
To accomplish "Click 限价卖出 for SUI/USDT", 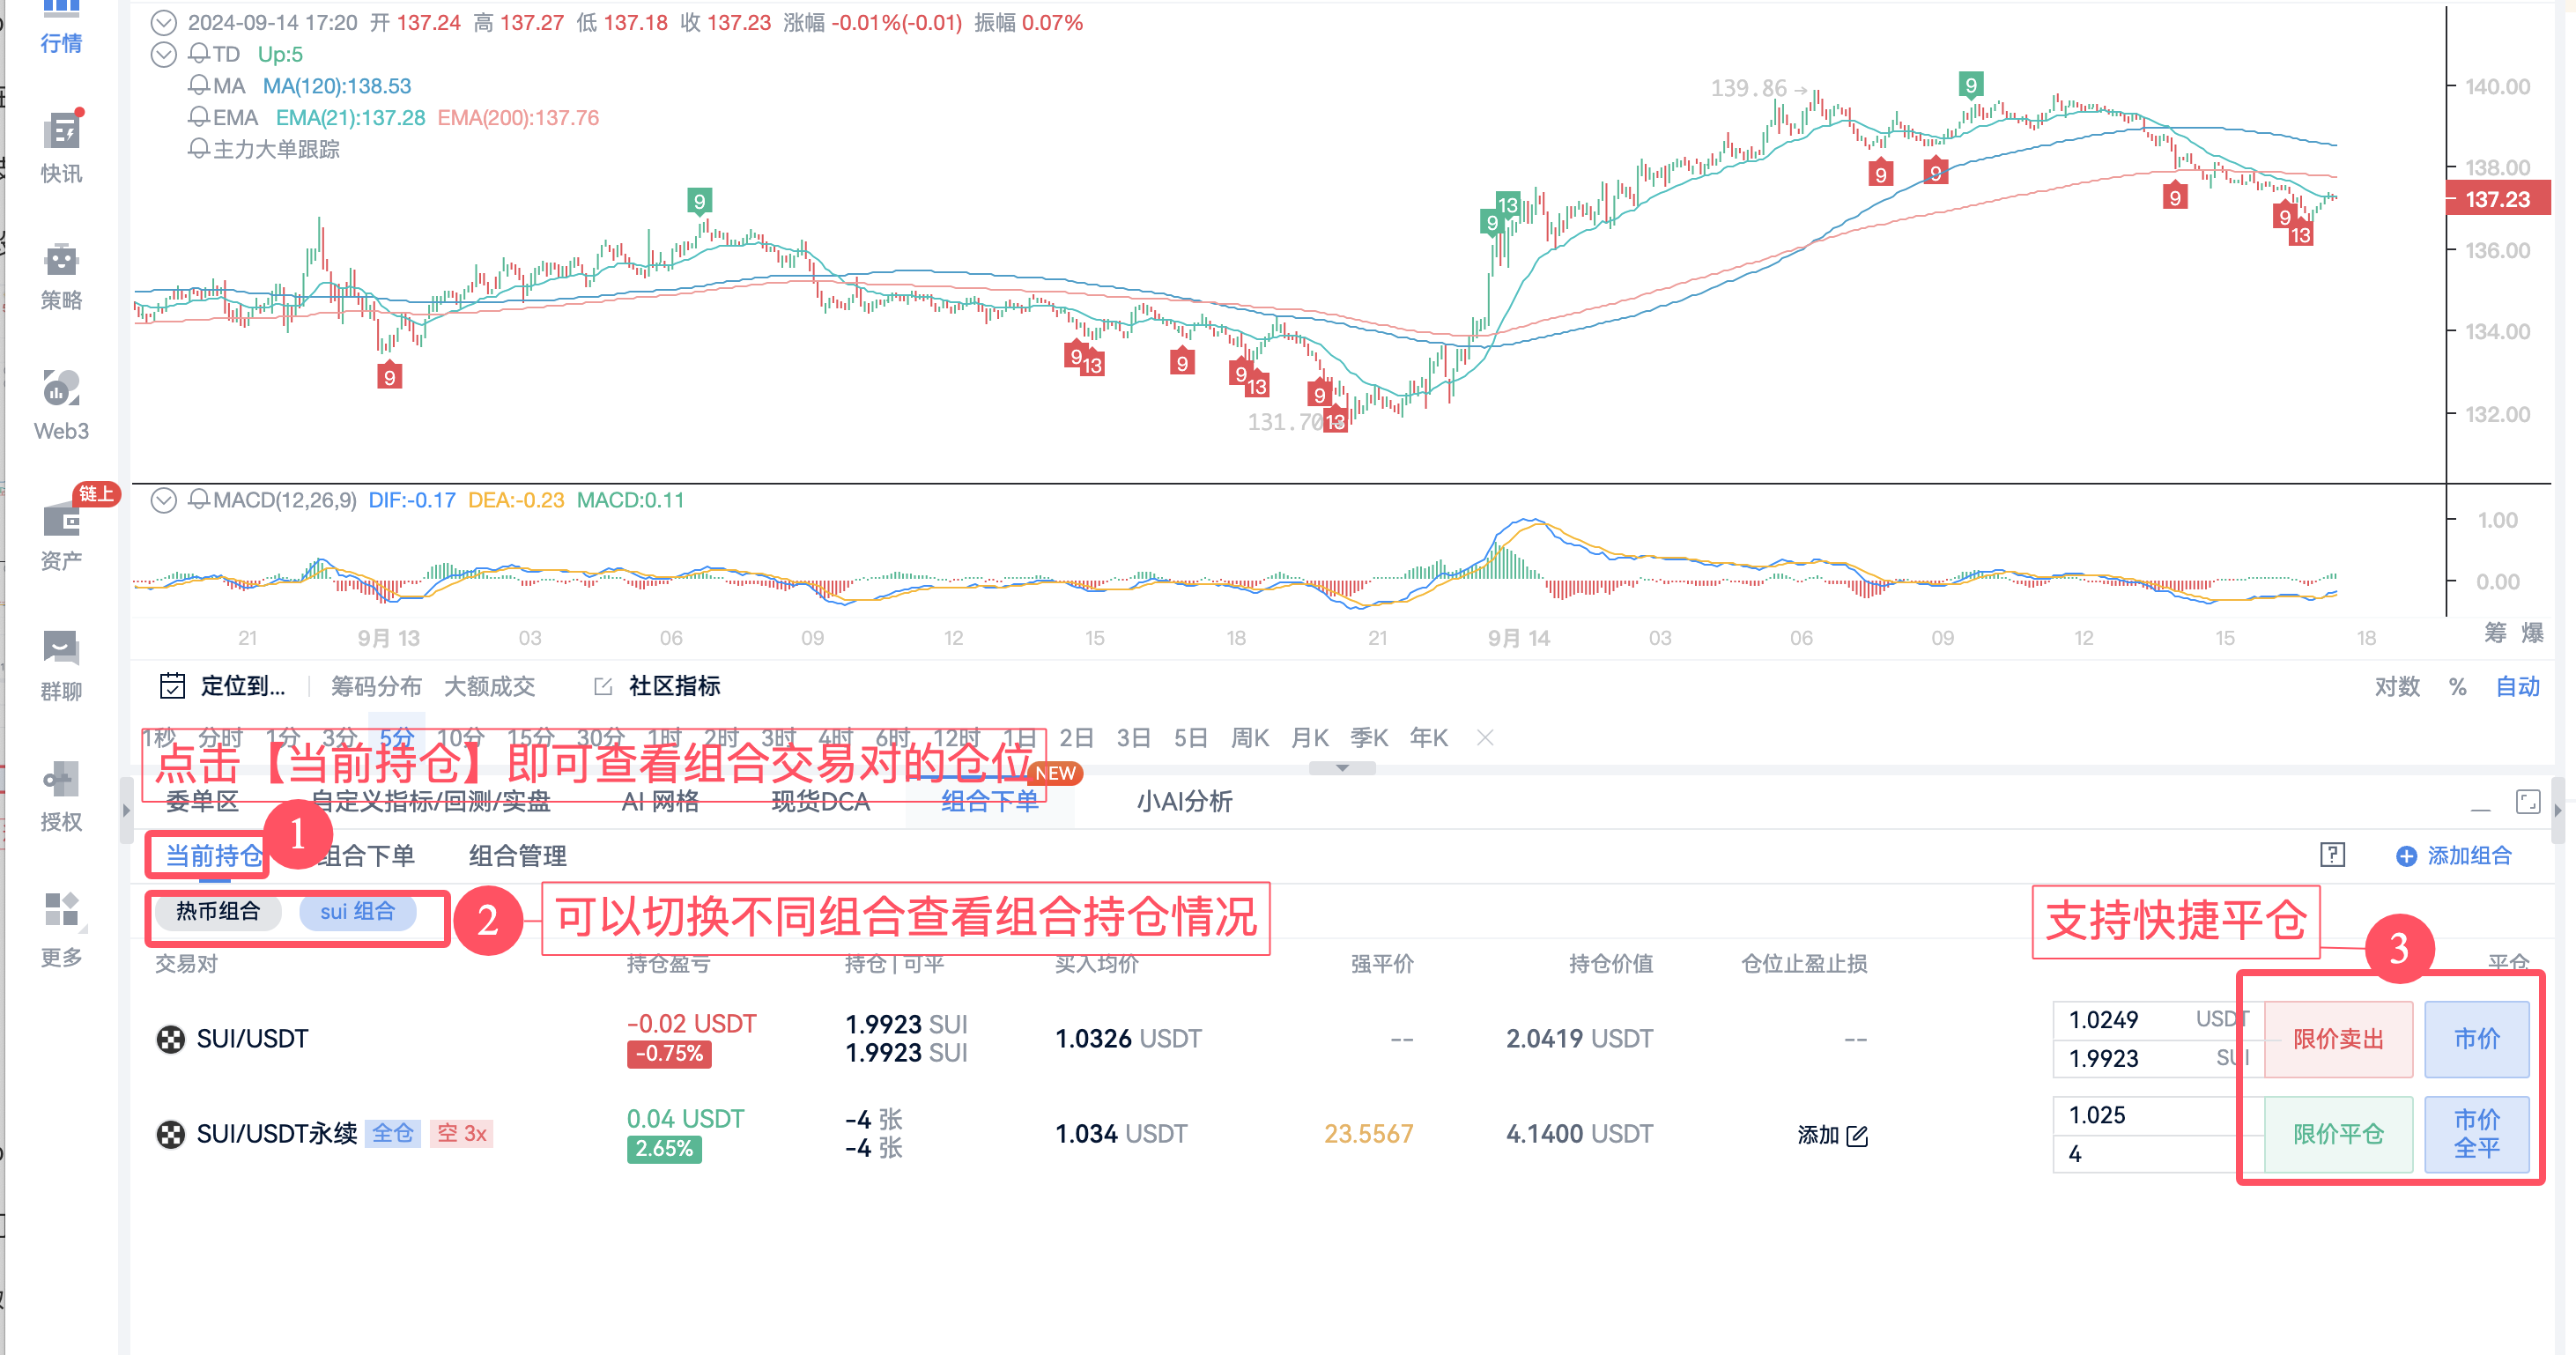I will (x=2338, y=1039).
